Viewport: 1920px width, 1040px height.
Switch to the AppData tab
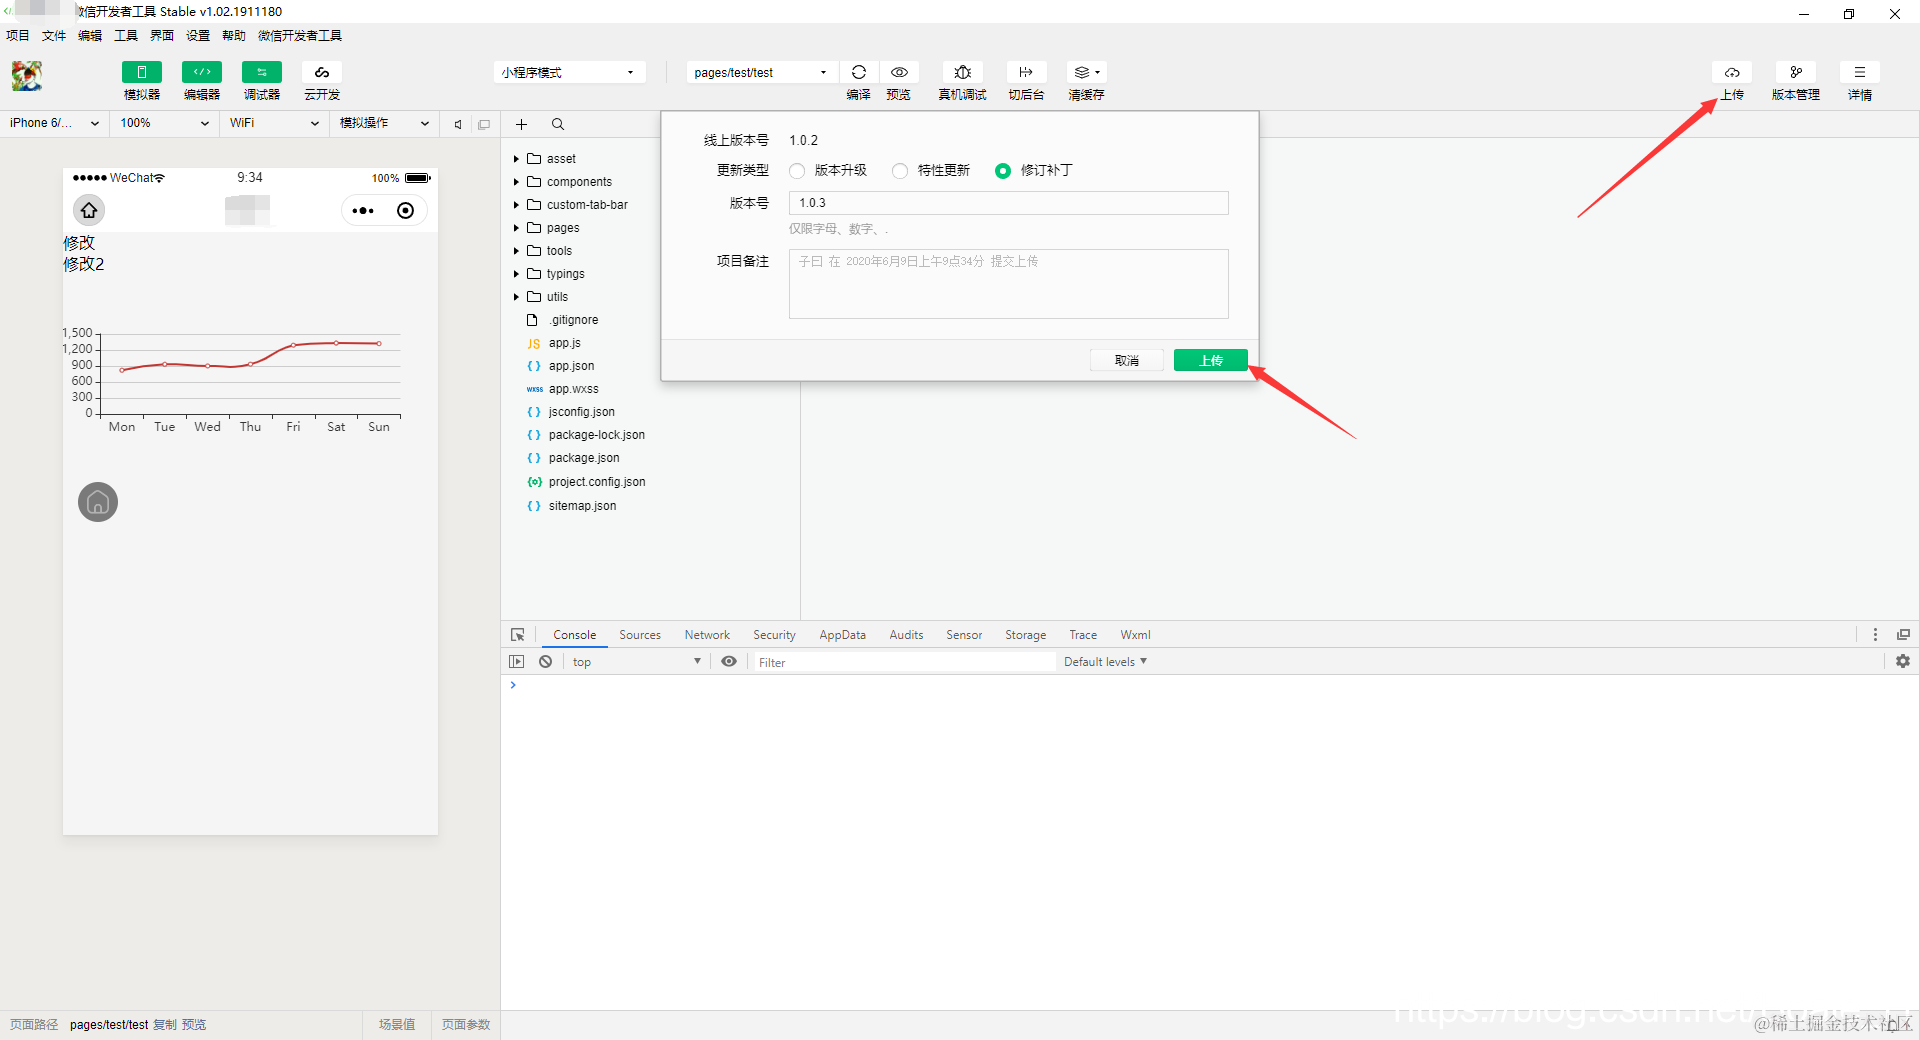pyautogui.click(x=843, y=635)
